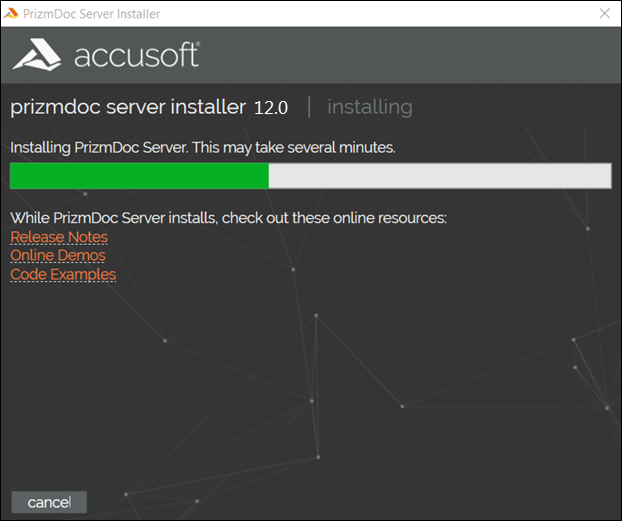The width and height of the screenshot is (622, 521).
Task: Click the 'This may take several minutes' message
Action: click(x=294, y=147)
